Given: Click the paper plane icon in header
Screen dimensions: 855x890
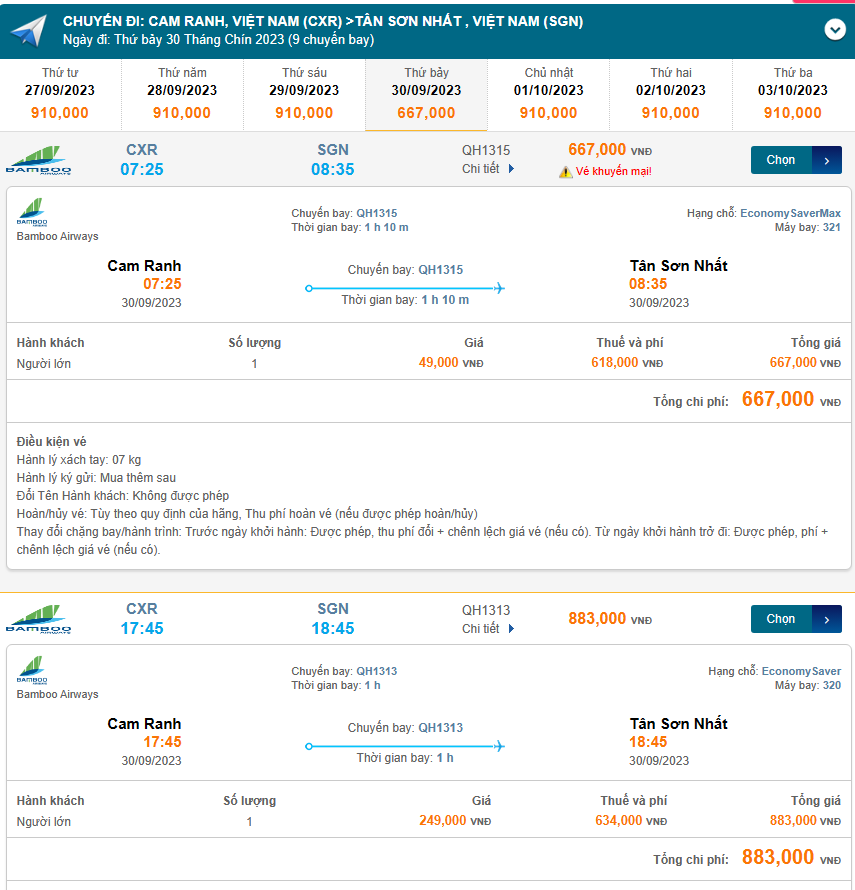Looking at the screenshot, I should pos(28,30).
